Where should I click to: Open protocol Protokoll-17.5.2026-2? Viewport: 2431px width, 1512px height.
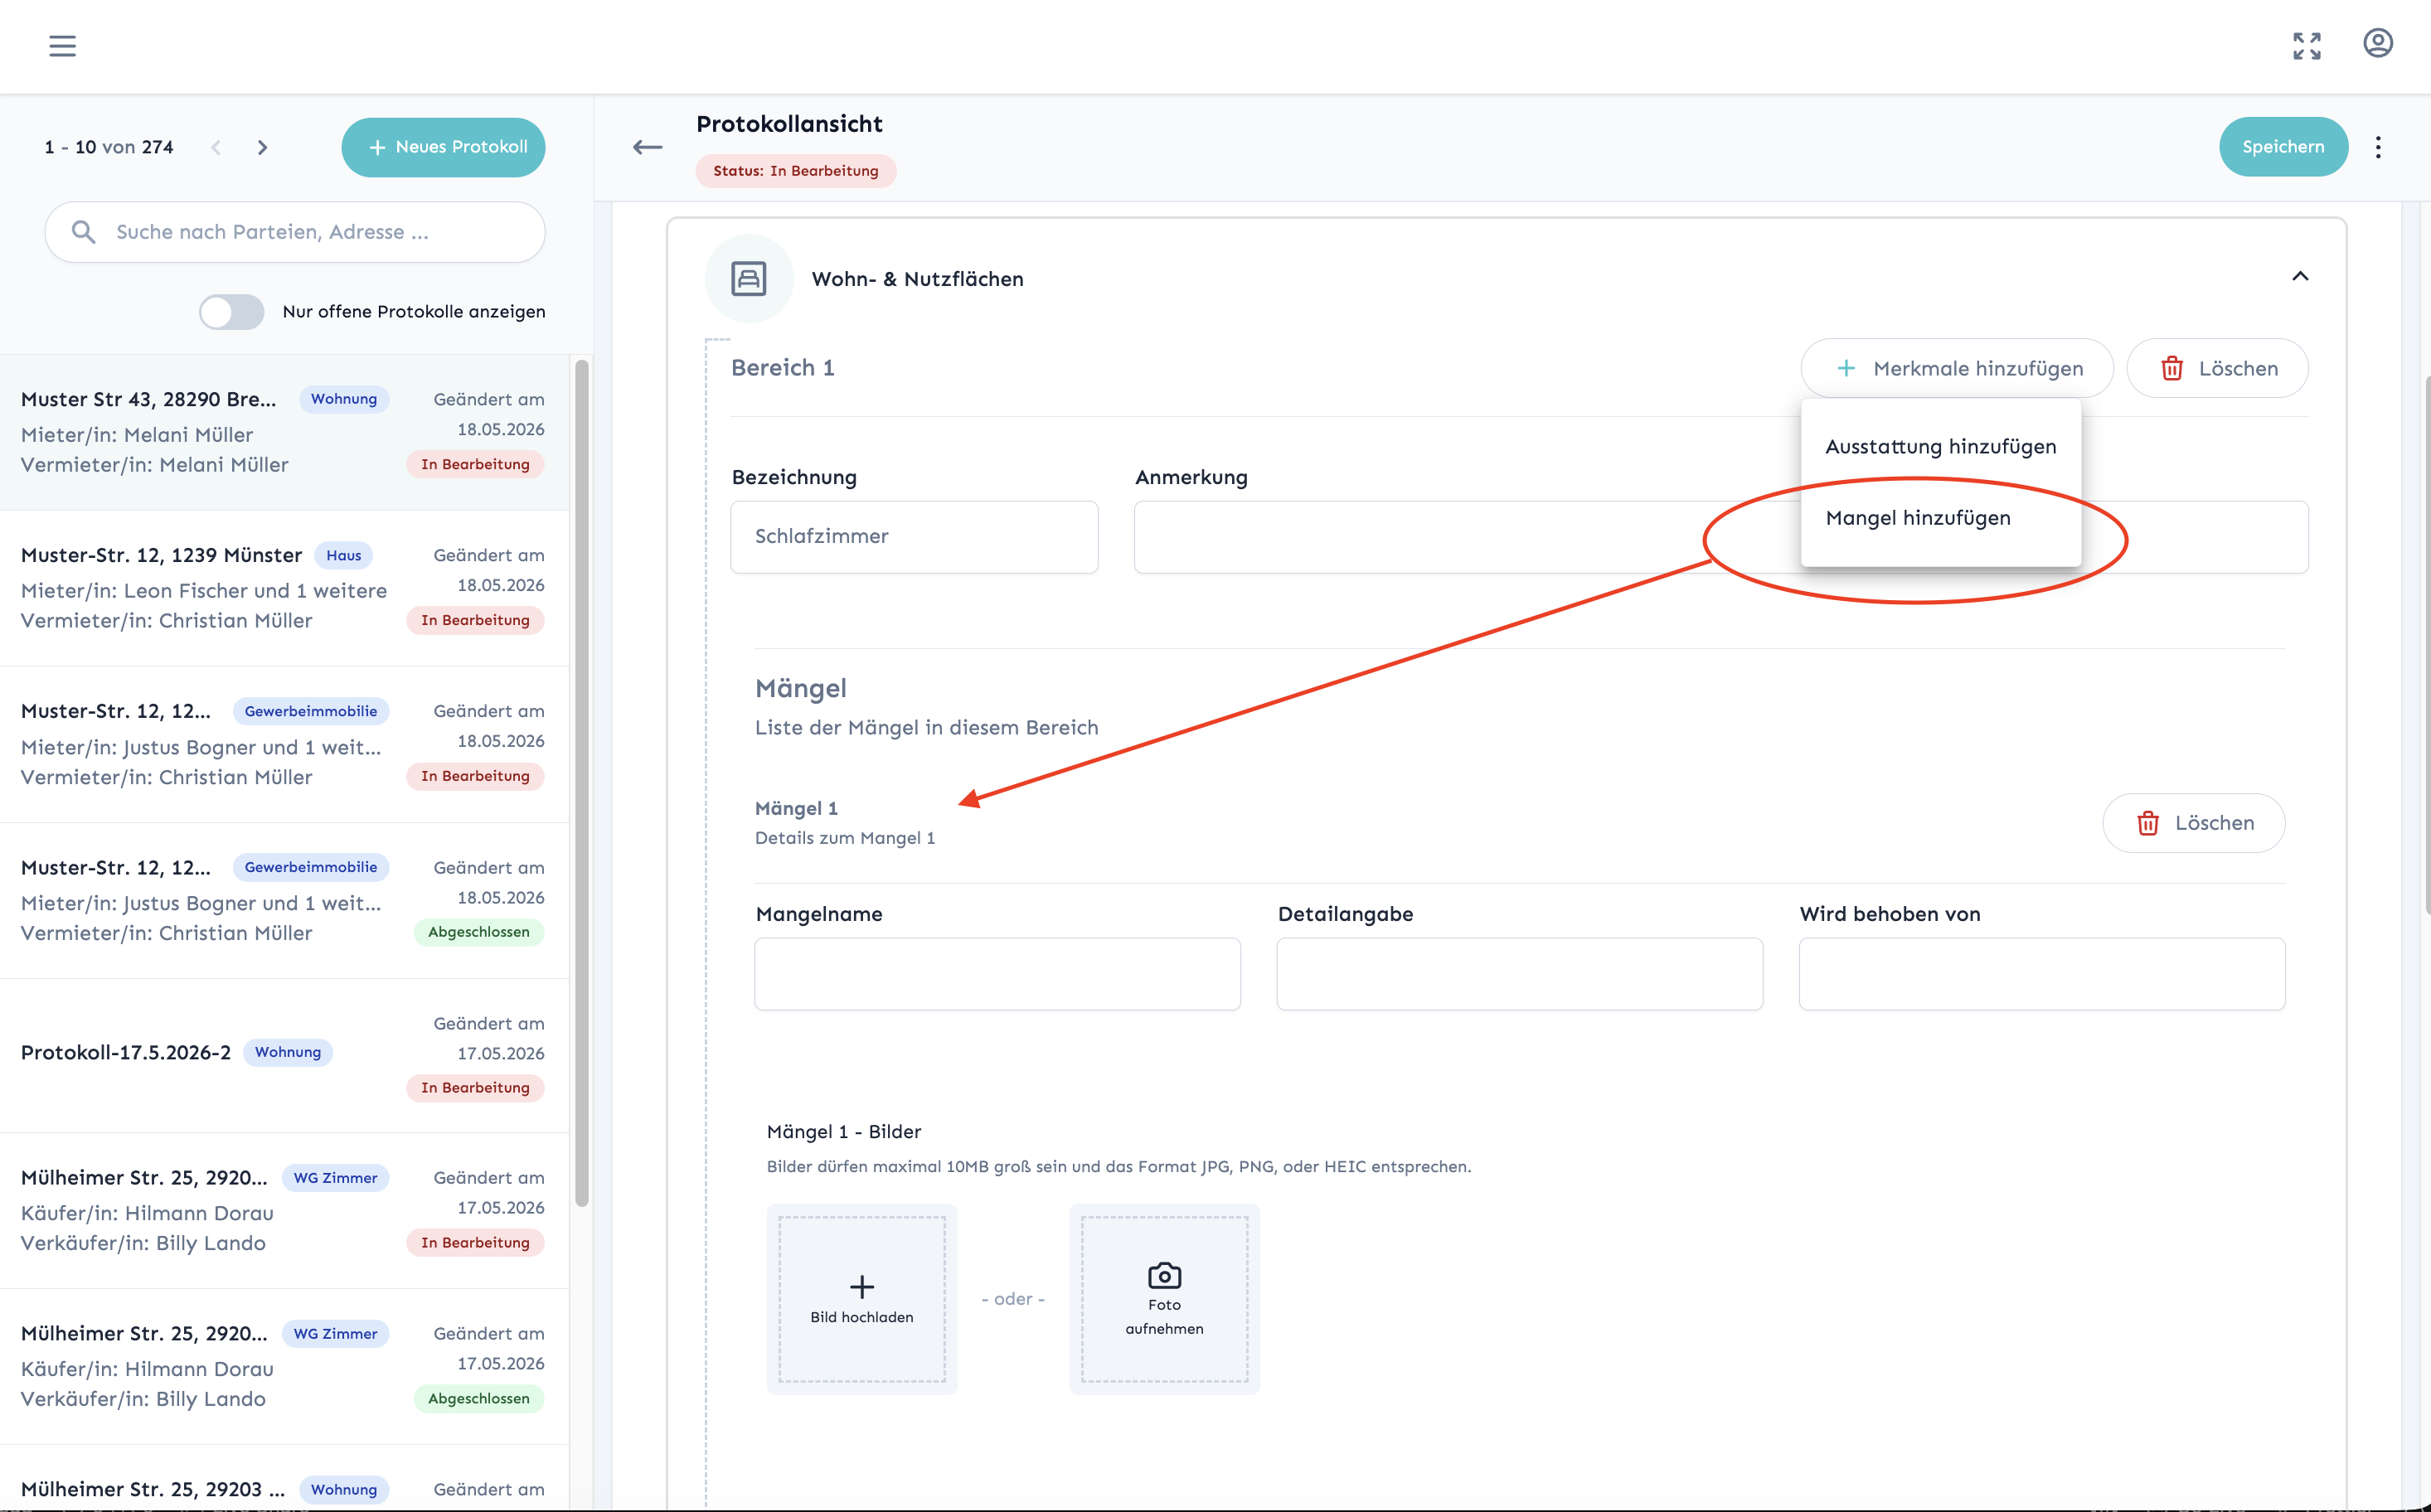pyautogui.click(x=285, y=1055)
